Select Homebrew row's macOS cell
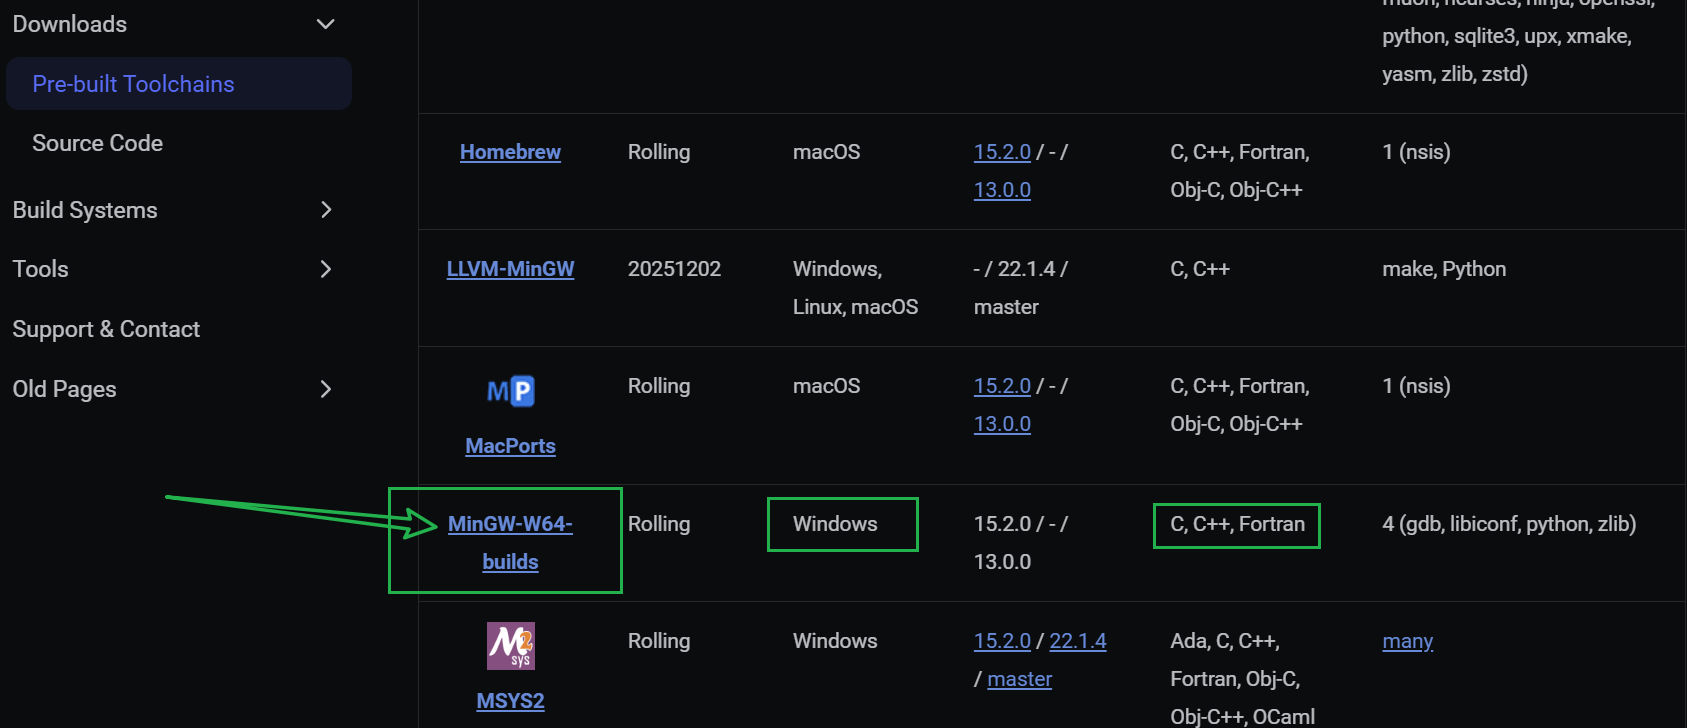The image size is (1687, 728). tap(826, 152)
